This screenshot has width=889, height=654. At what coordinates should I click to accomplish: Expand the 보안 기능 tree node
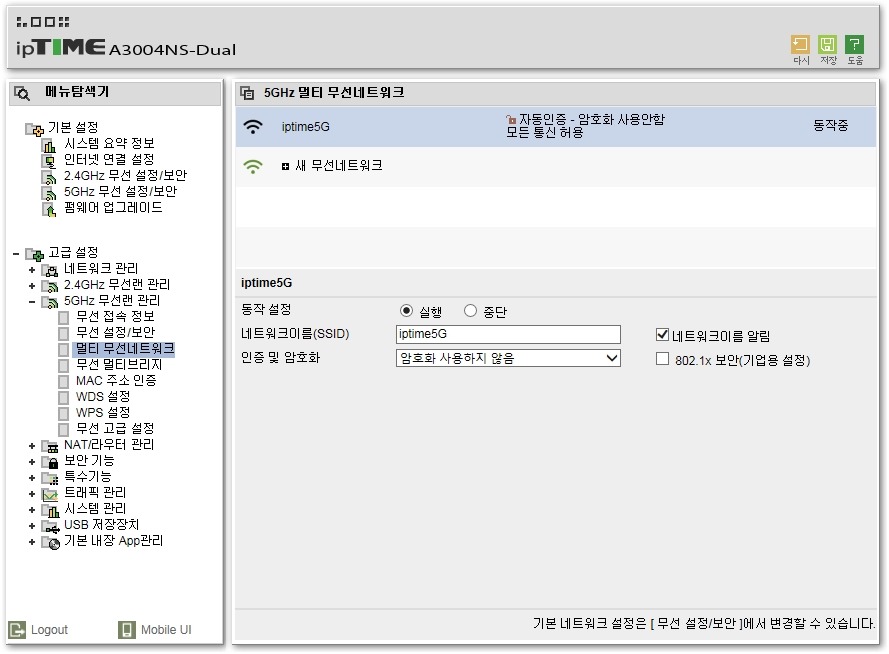[x=32, y=462]
